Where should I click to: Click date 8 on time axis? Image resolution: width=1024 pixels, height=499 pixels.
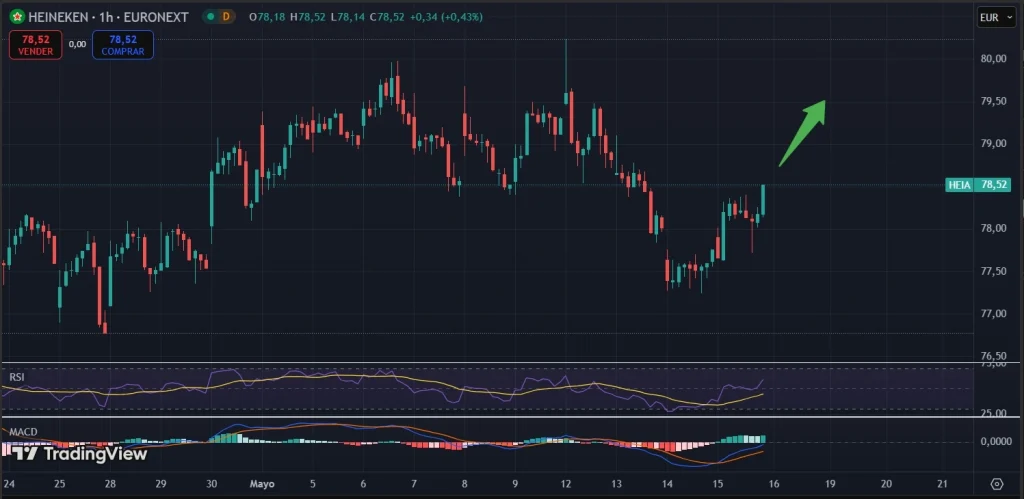(x=464, y=484)
